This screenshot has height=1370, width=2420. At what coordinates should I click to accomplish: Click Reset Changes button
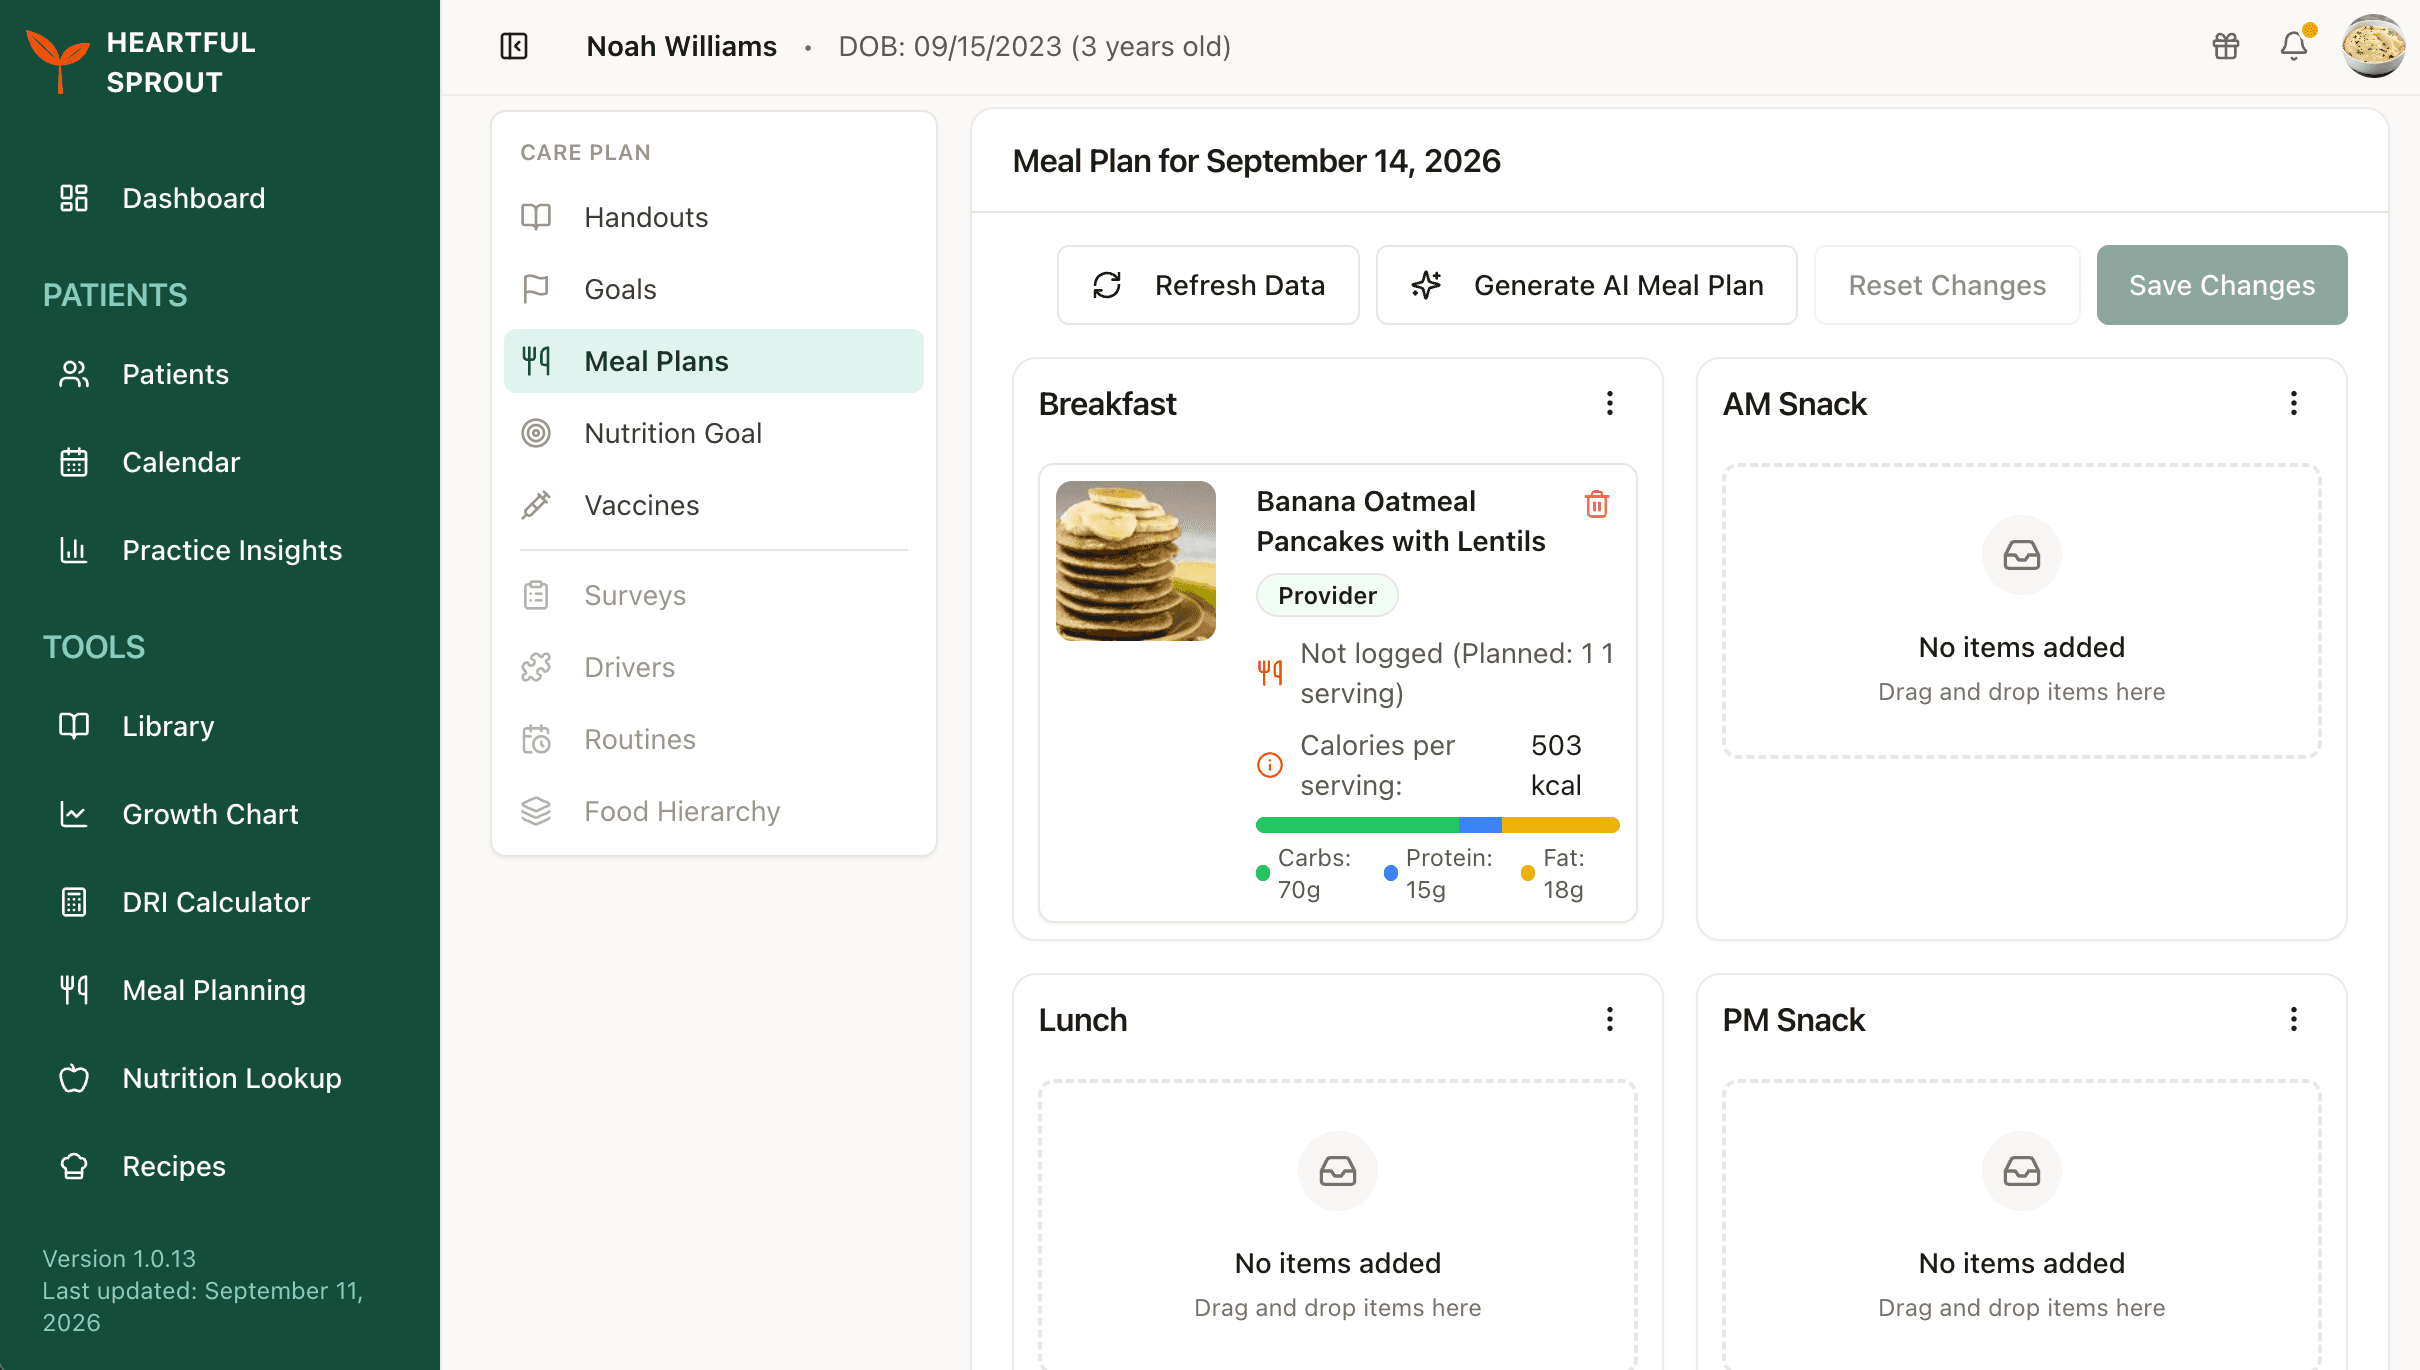1947,285
